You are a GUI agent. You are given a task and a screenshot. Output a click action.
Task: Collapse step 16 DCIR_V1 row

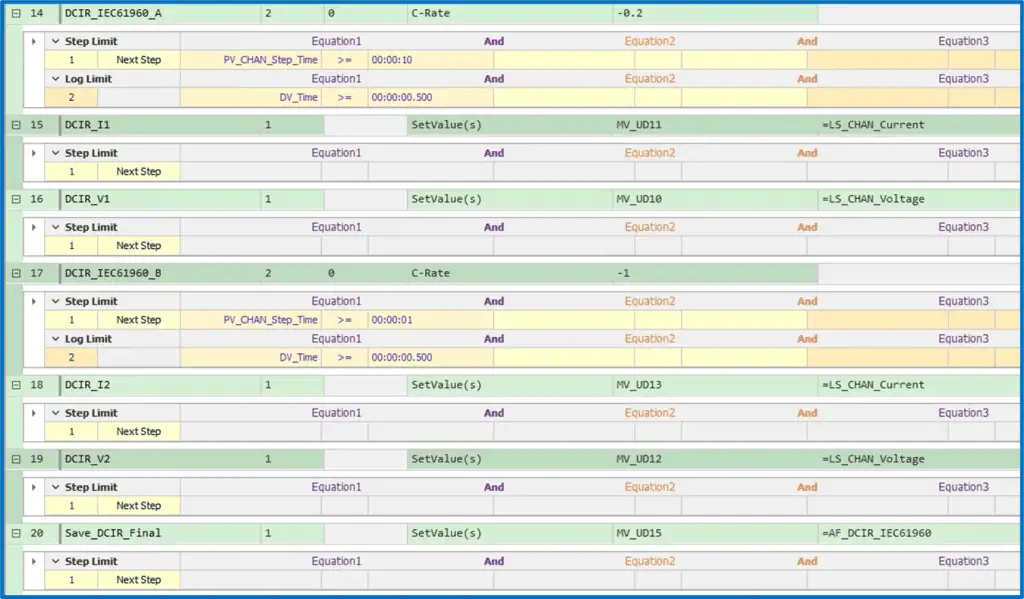coord(16,199)
